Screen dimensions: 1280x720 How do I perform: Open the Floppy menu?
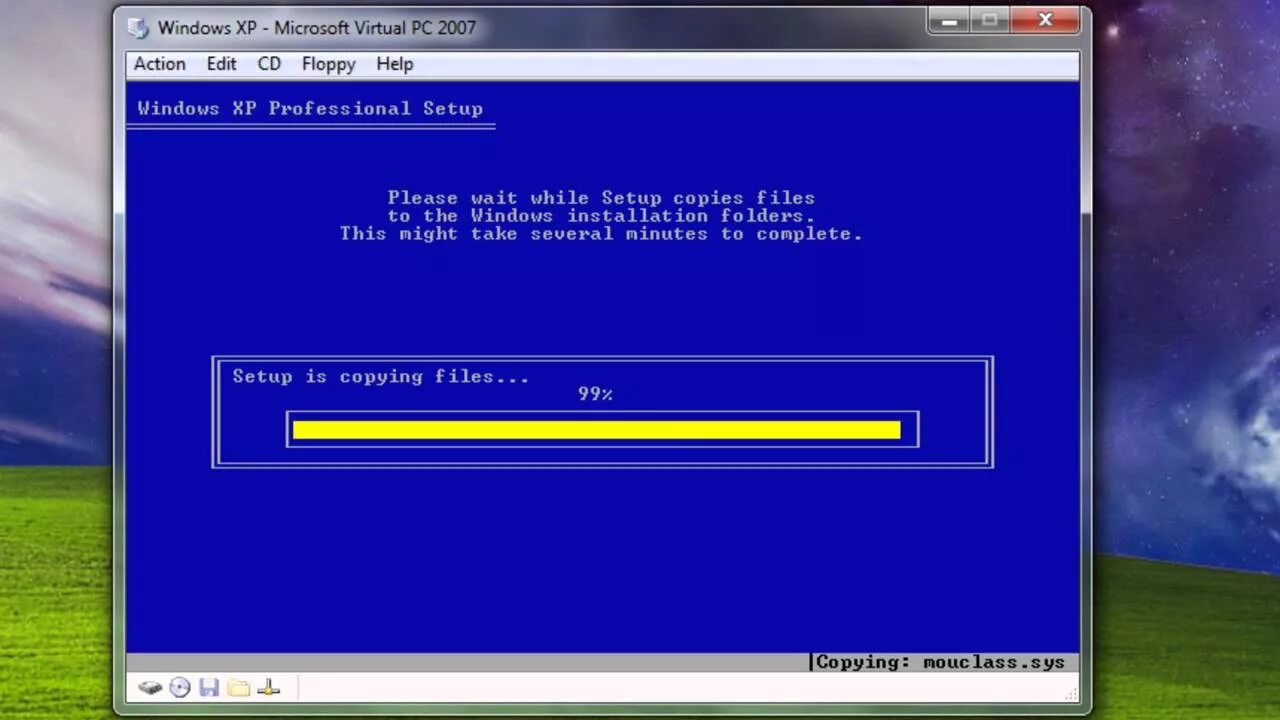pyautogui.click(x=328, y=64)
